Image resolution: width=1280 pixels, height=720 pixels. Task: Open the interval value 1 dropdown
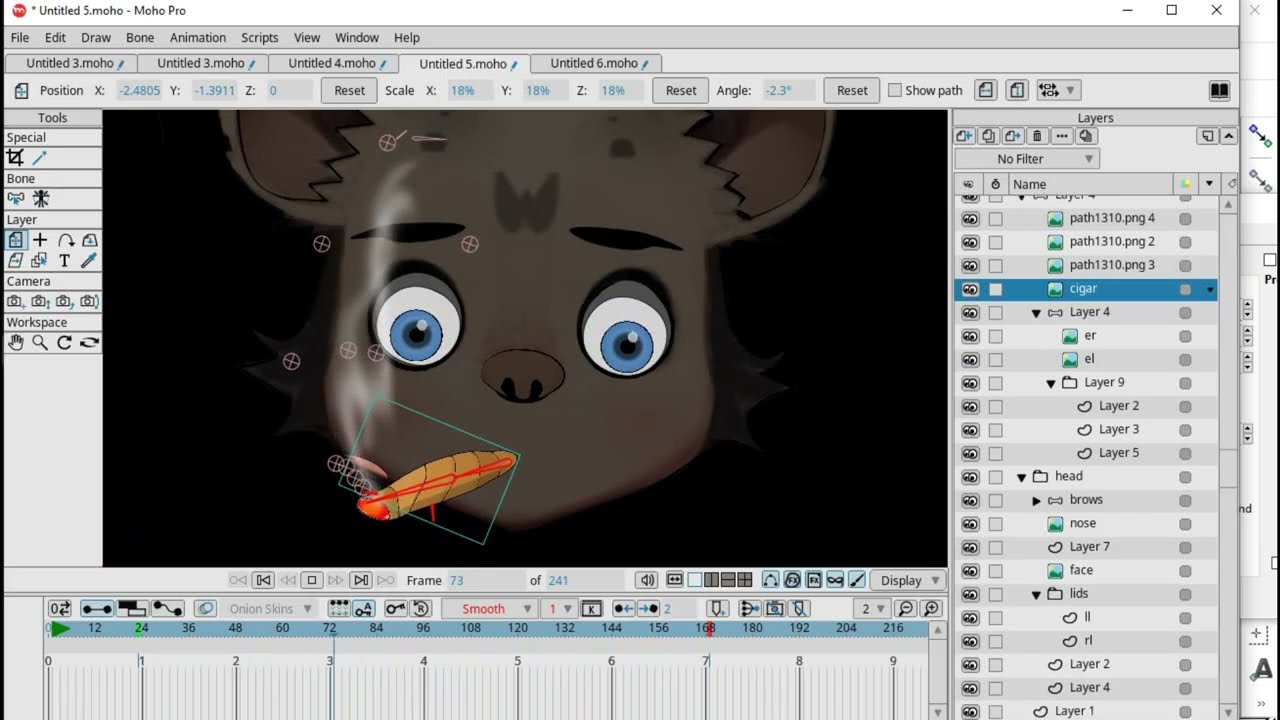pyautogui.click(x=559, y=608)
